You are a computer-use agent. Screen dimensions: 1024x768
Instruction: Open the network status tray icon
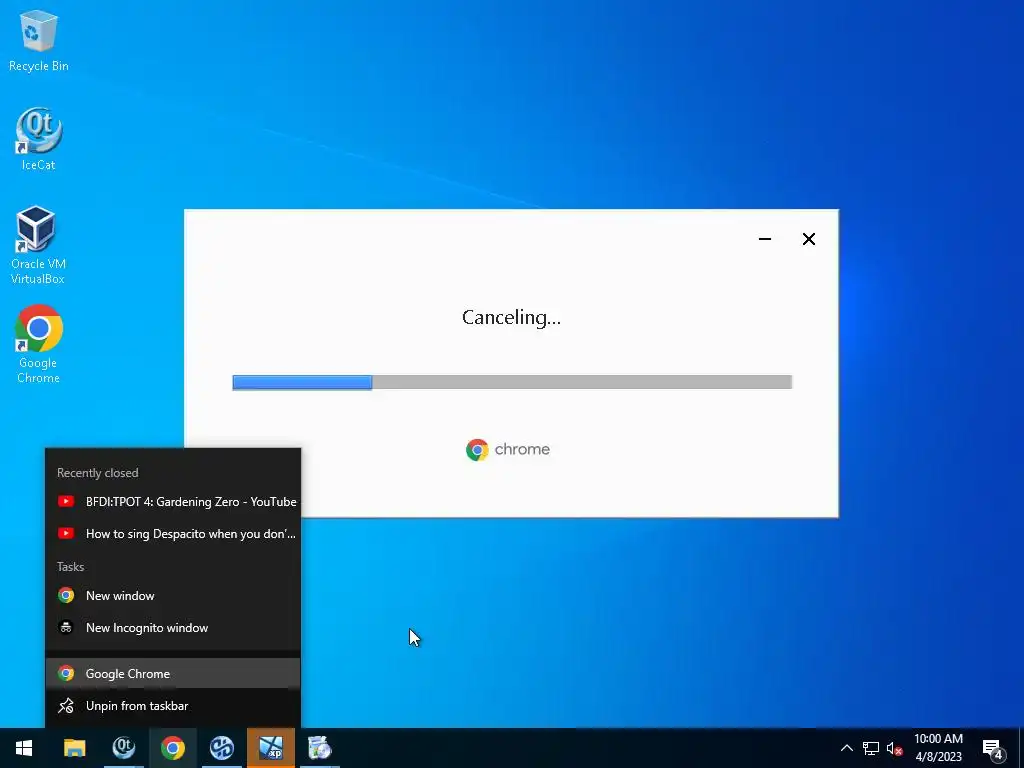871,748
